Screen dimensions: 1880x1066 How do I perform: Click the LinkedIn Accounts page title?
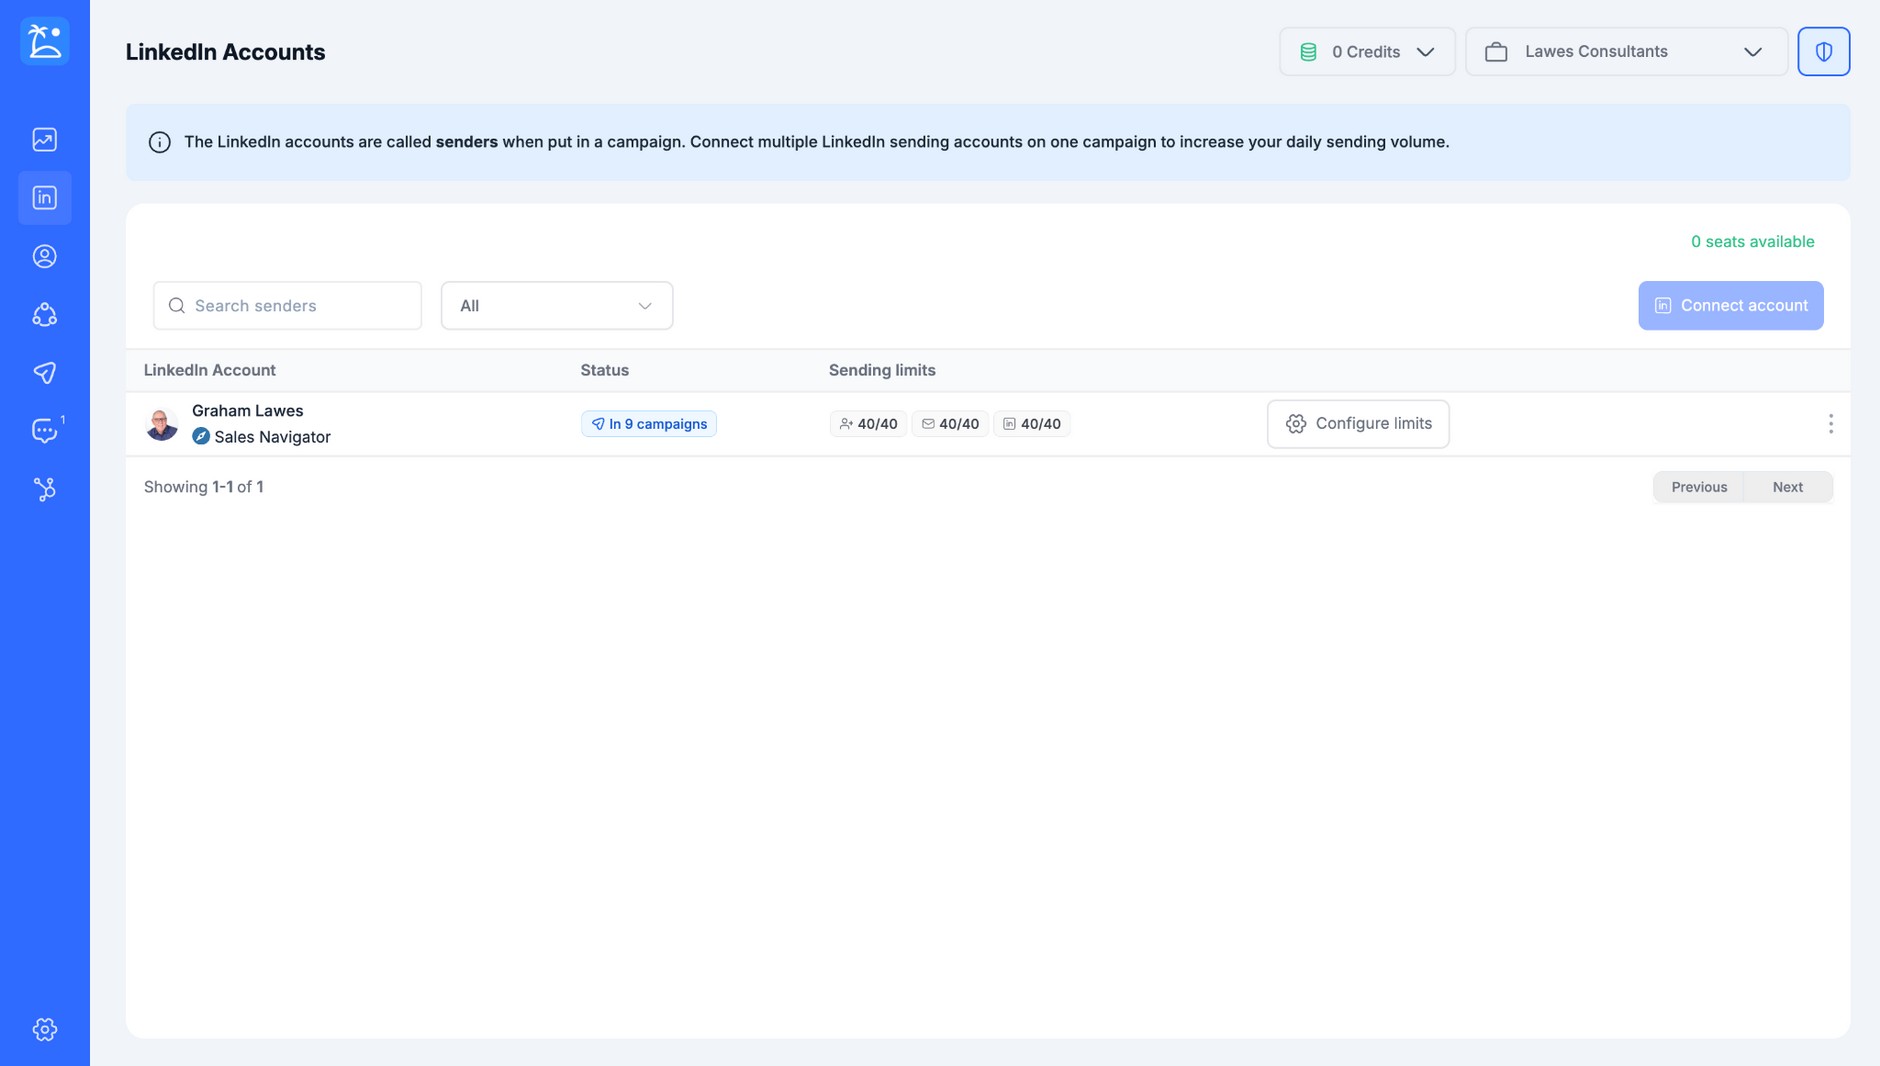pyautogui.click(x=225, y=52)
